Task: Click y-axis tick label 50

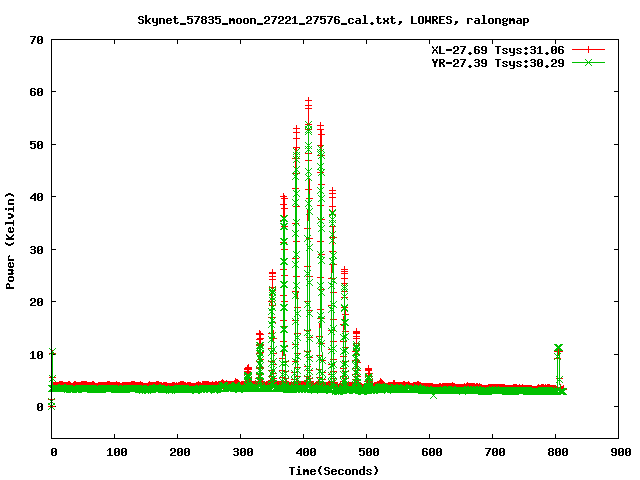Action: coord(36,145)
